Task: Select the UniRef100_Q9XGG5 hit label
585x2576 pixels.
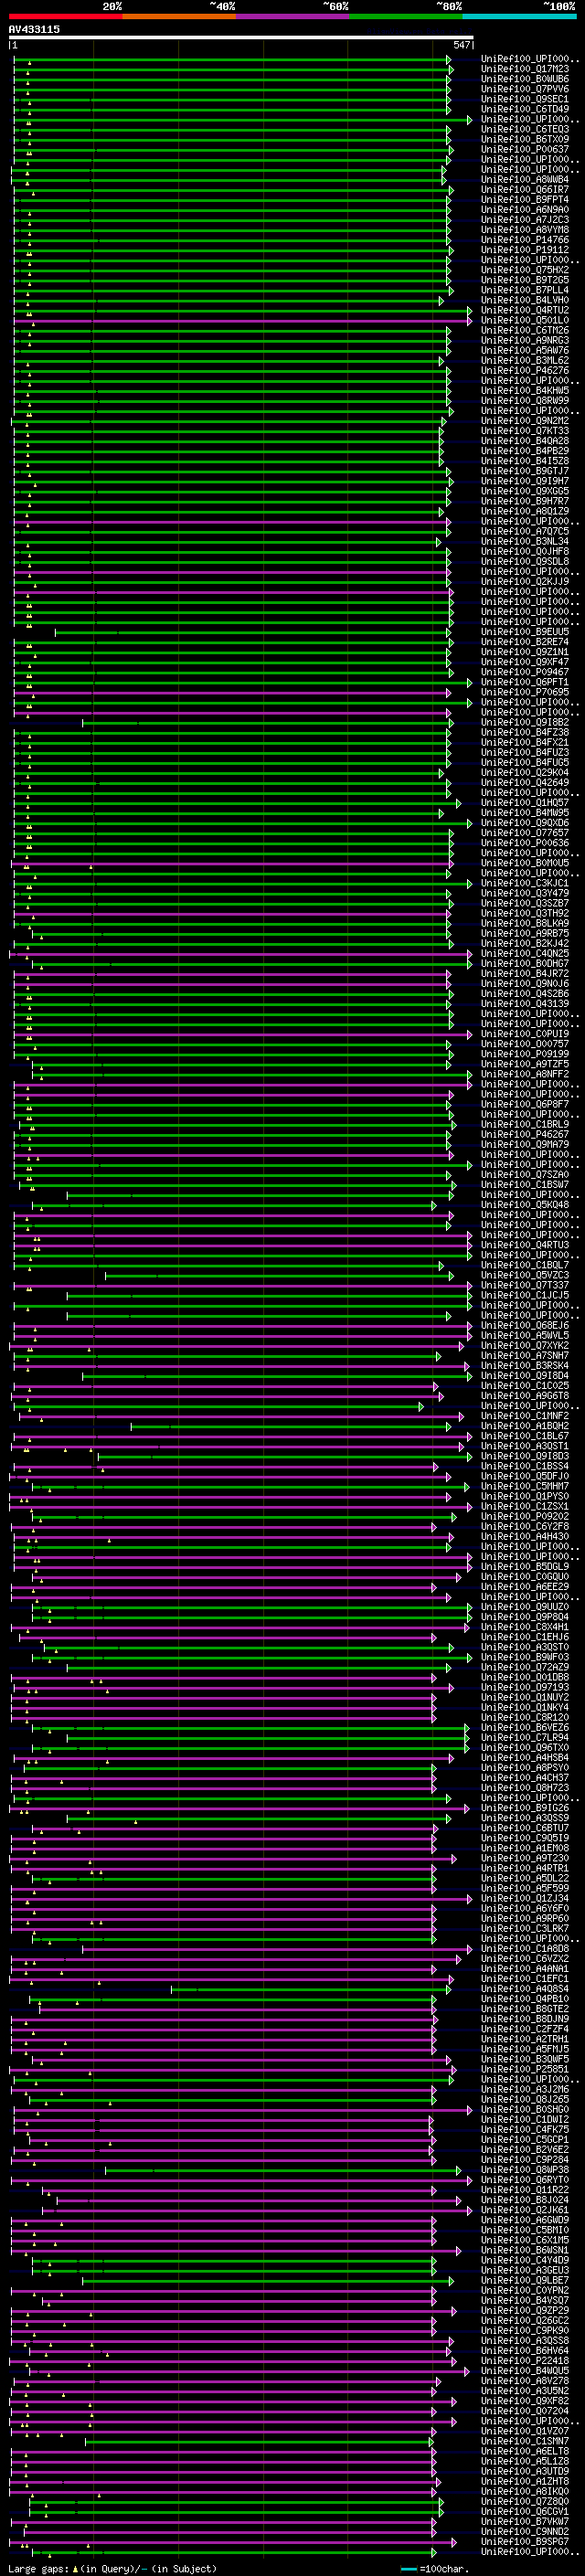Action: [x=525, y=491]
